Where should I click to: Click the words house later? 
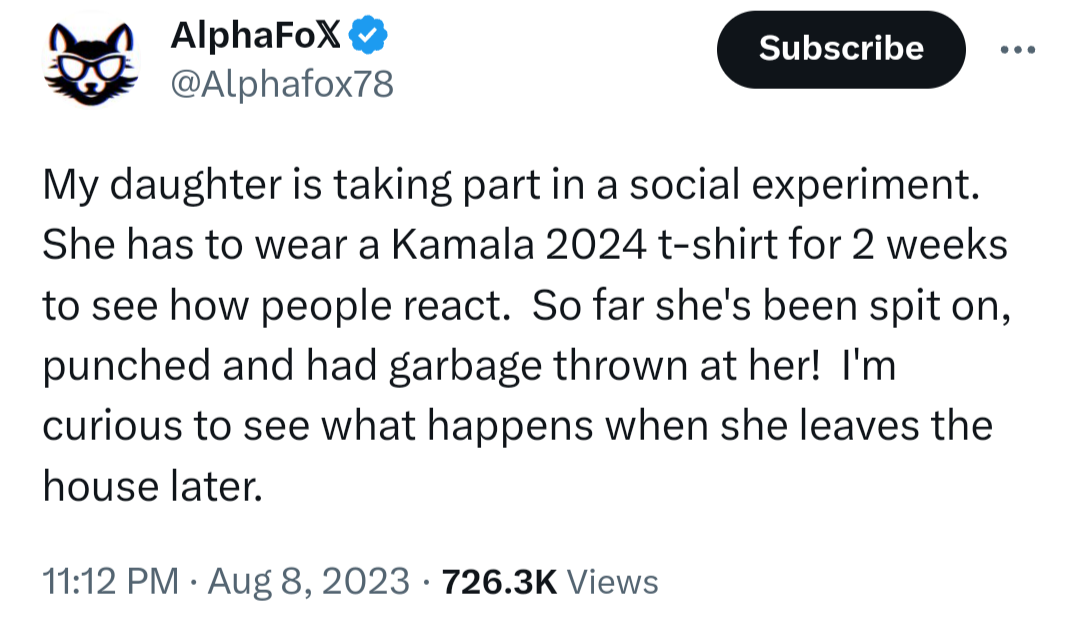(x=152, y=486)
